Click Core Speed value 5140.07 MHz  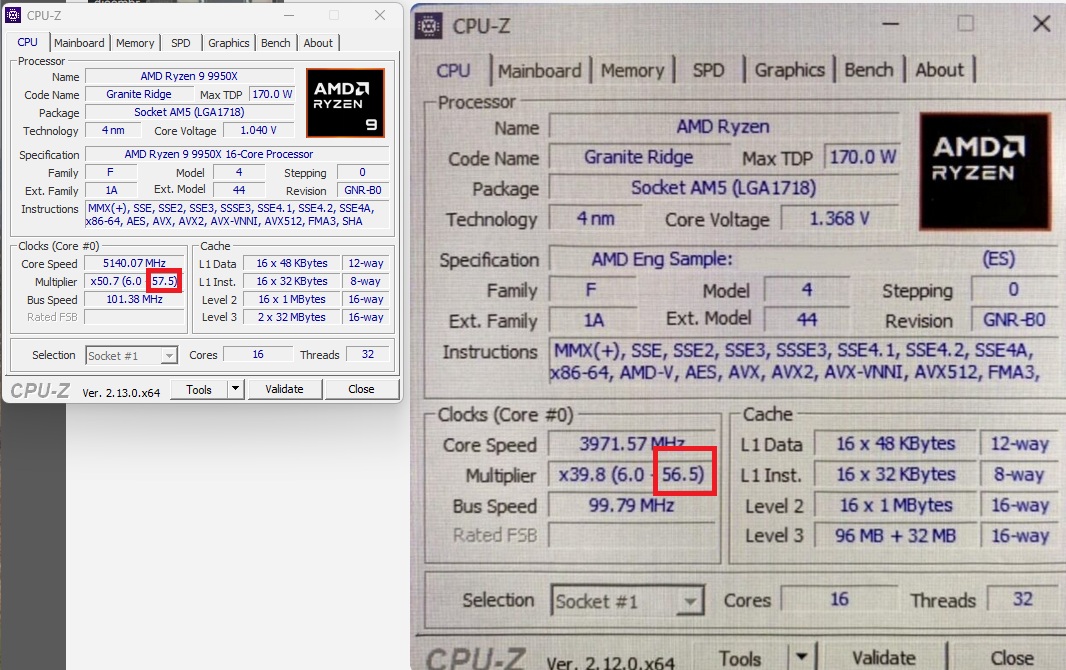[x=134, y=263]
